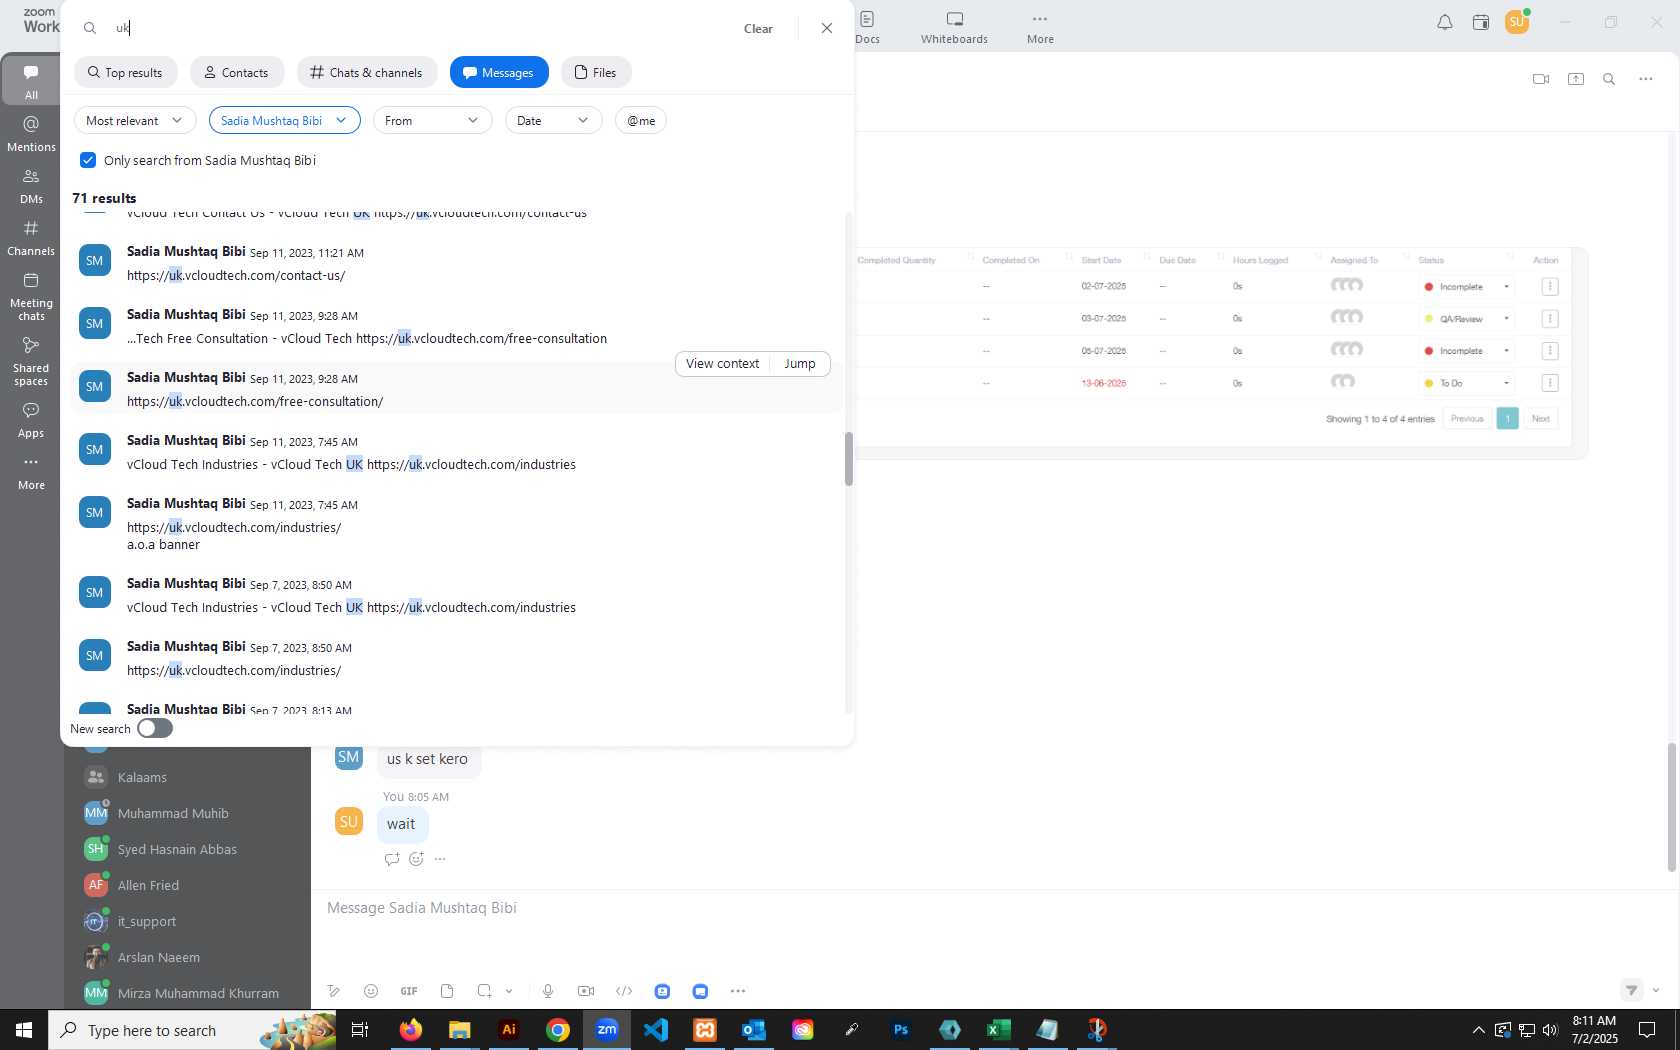Viewport: 1680px width, 1050px height.
Task: Clear the search query
Action: click(758, 28)
